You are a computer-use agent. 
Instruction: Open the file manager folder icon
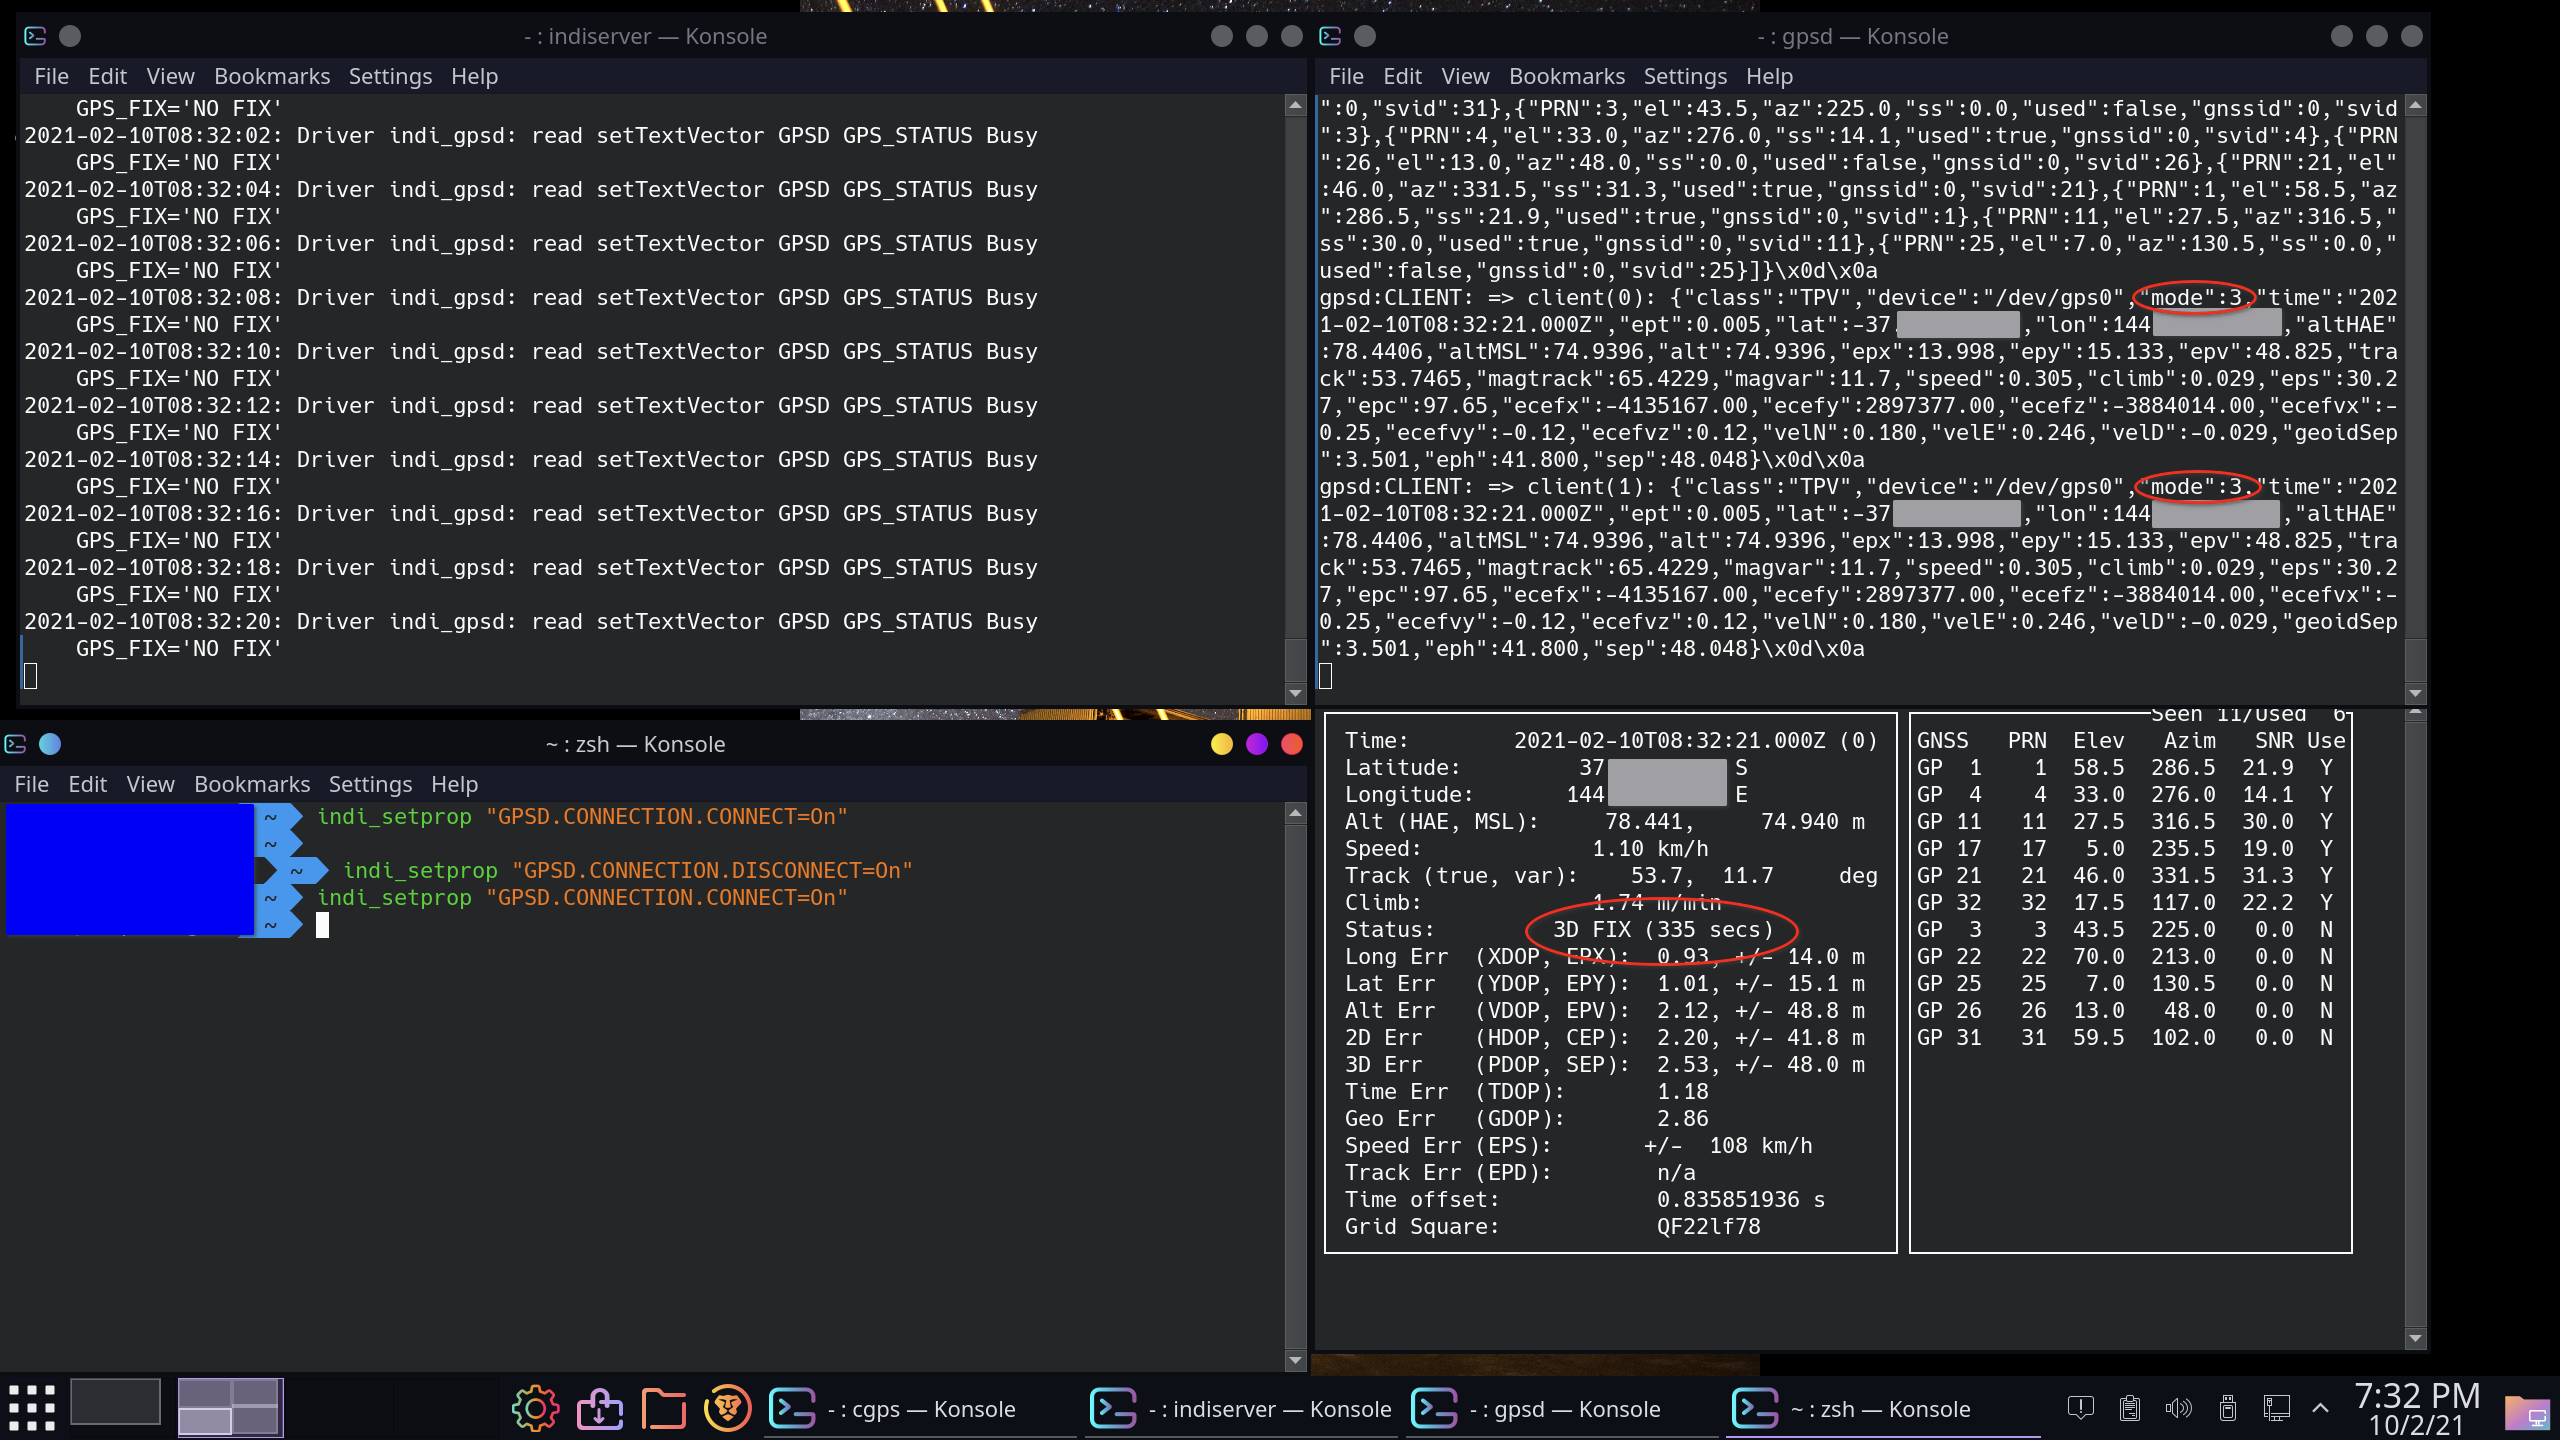click(x=663, y=1407)
